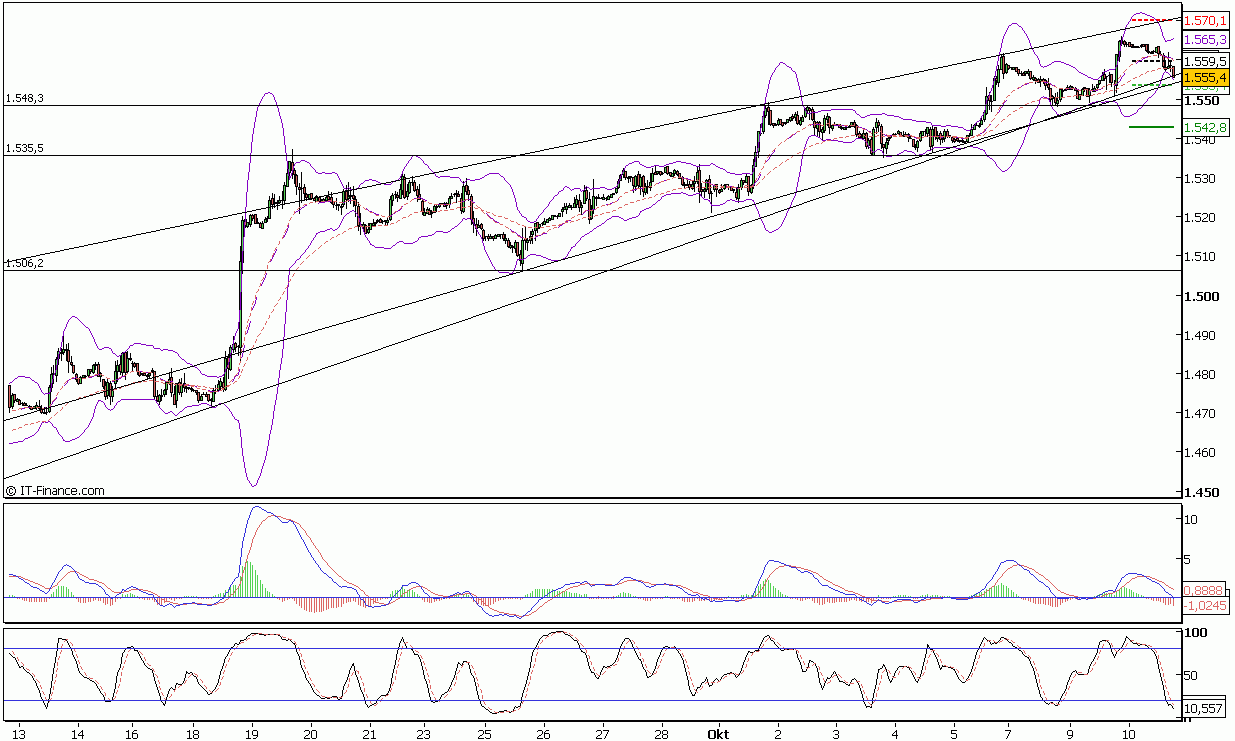Image resolution: width=1235 pixels, height=741 pixels.
Task: Open the IT-Finance.com copyright link
Action: (x=55, y=490)
